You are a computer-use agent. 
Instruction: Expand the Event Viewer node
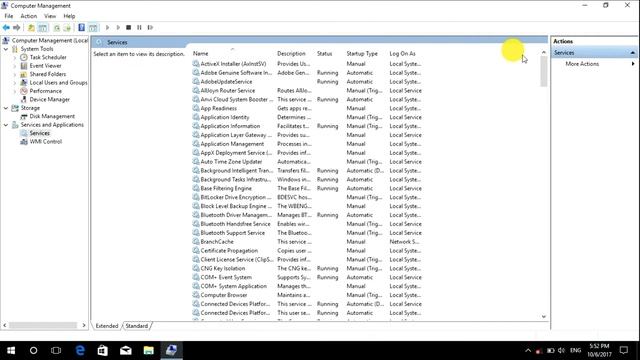(15, 66)
